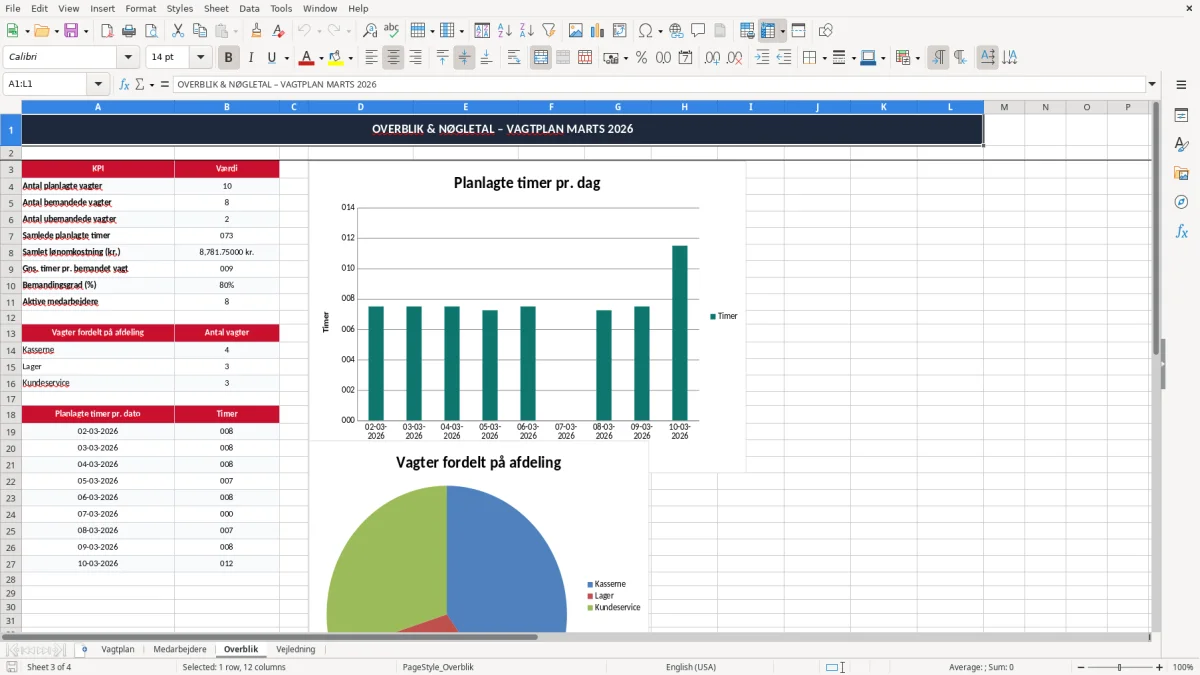Open the sidebar Navigator compass icon
This screenshot has height=675, width=1200.
point(1181,202)
